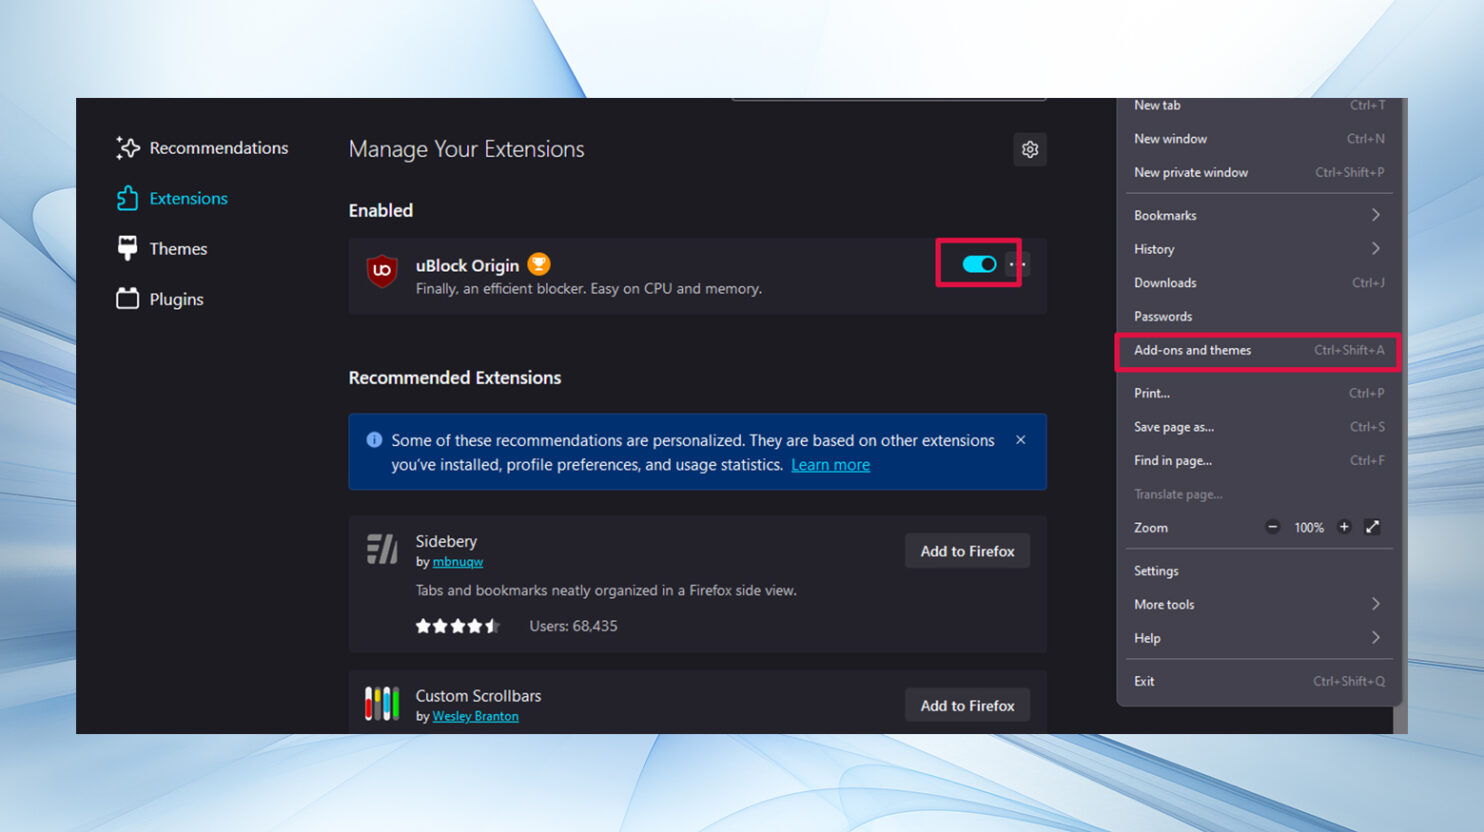1484x832 pixels.
Task: Click the Custom Scrollbars extension icon
Action: point(382,703)
